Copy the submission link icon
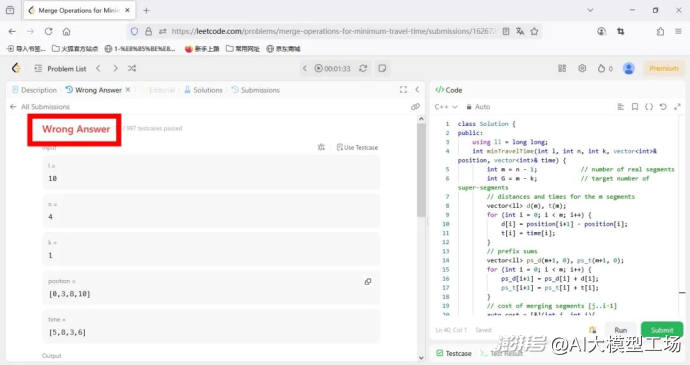Viewport: 690px width, 365px height. coord(415,107)
